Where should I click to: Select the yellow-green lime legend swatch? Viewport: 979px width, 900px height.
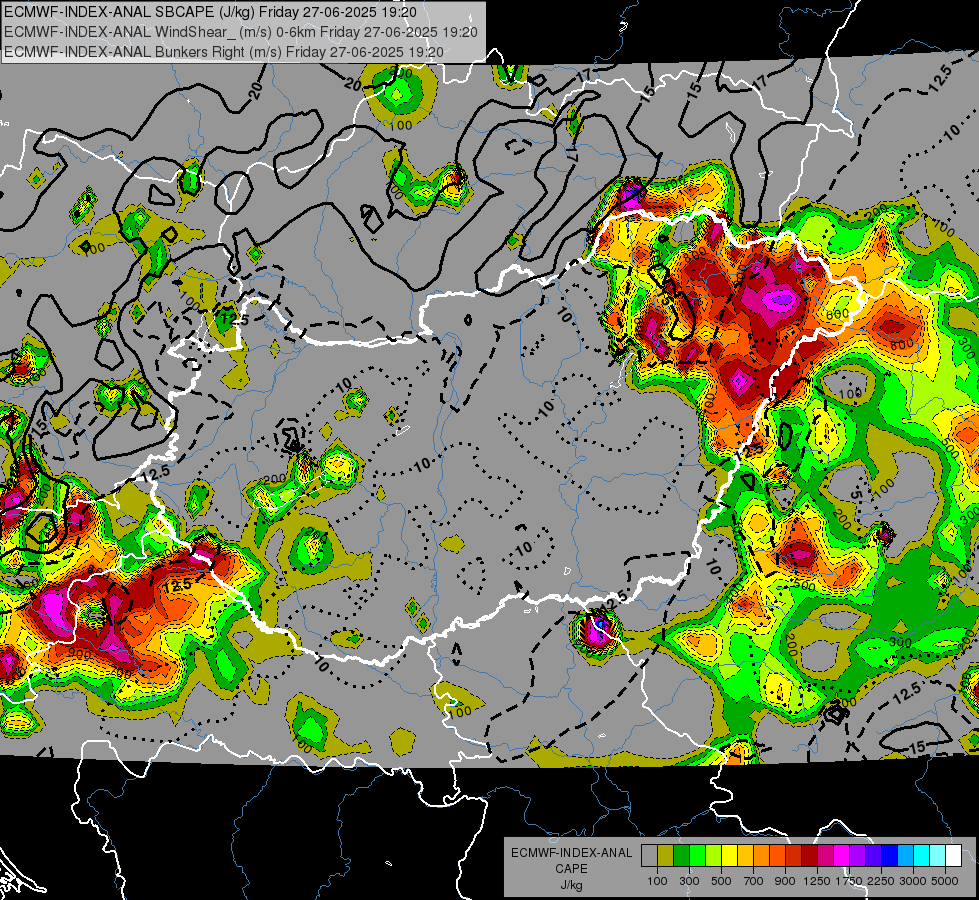713,855
